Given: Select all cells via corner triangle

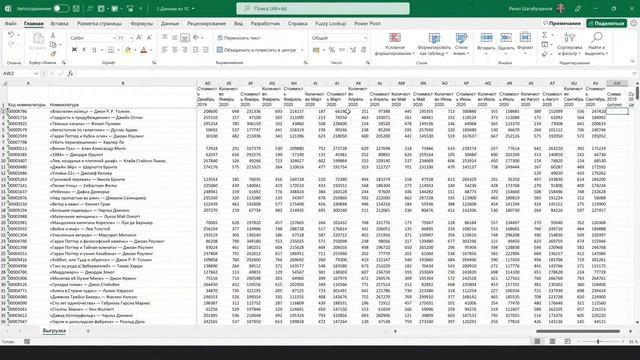Looking at the screenshot, I should [4, 83].
